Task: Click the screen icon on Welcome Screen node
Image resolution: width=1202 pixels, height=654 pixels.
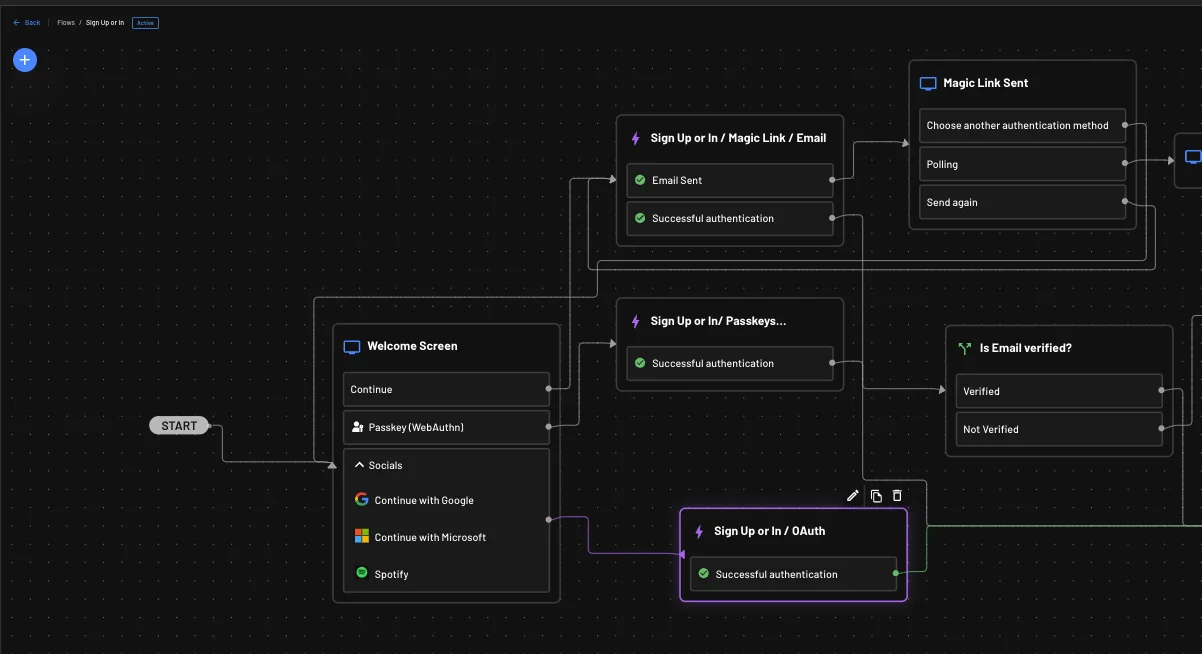Action: 352,347
